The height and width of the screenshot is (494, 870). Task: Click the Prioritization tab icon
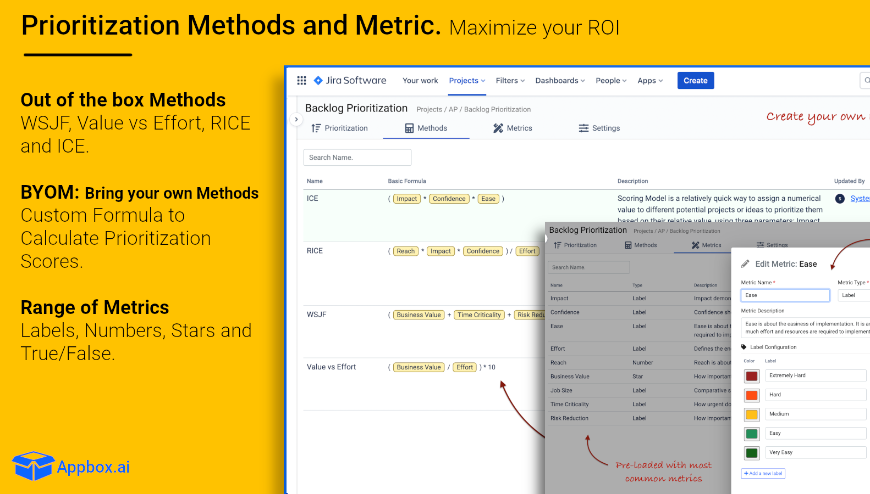tap(316, 128)
